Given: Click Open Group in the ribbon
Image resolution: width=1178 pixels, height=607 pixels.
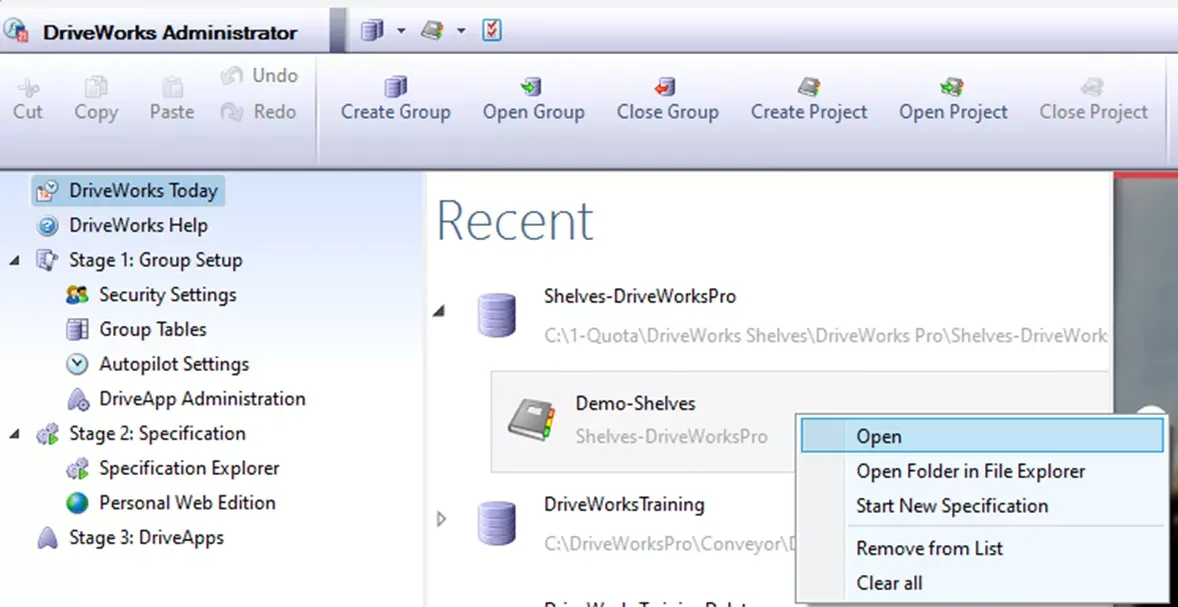Looking at the screenshot, I should [x=533, y=99].
